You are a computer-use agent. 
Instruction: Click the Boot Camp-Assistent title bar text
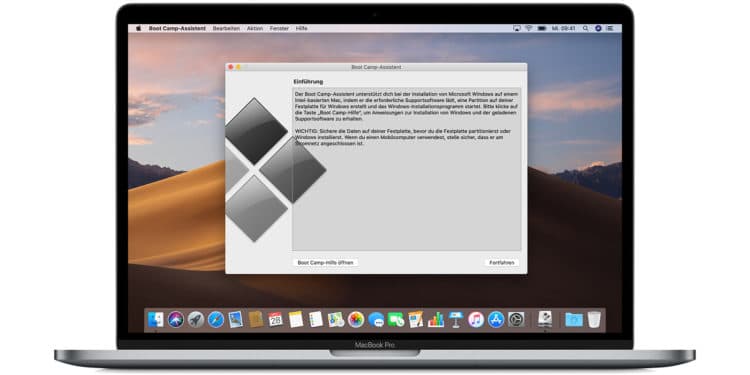[376, 67]
